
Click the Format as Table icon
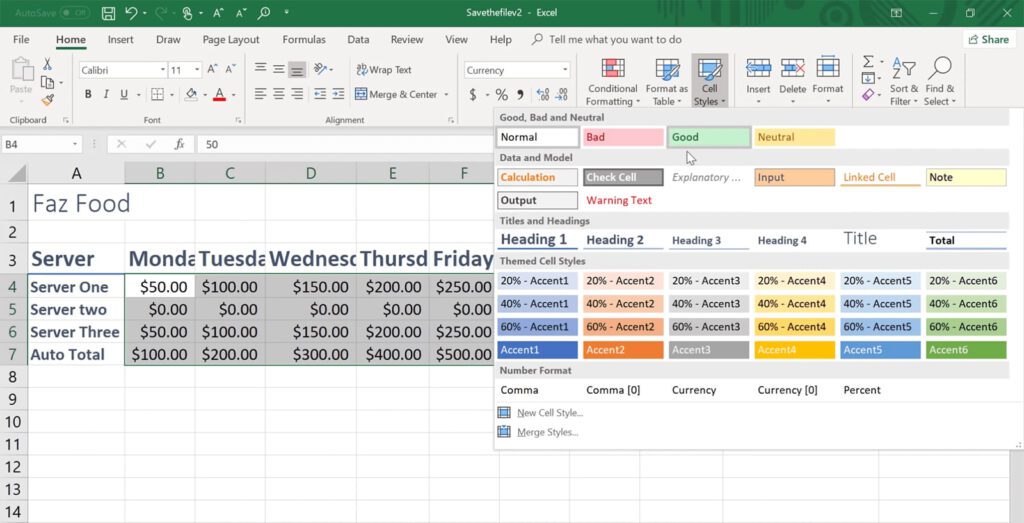667,69
